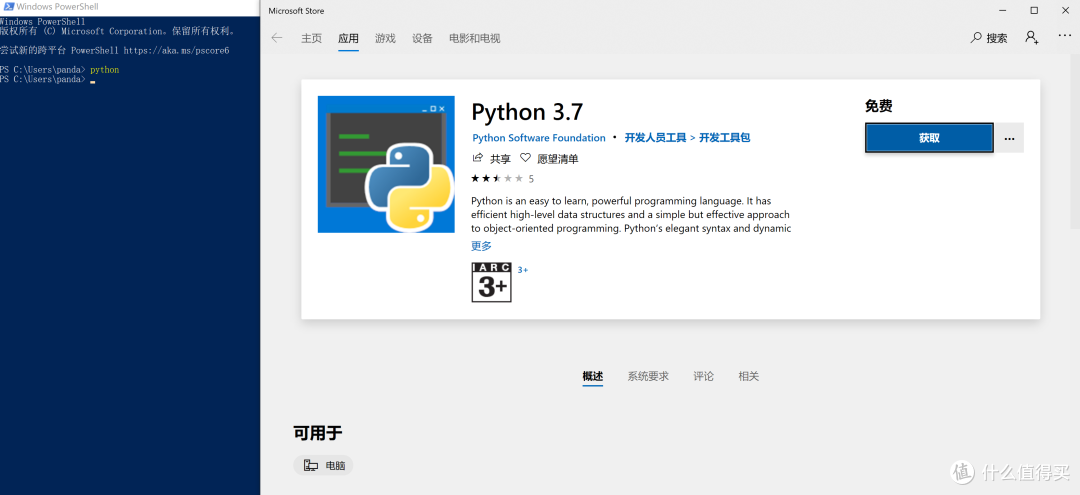The height and width of the screenshot is (495, 1080).
Task: Select the 评论 section tab
Action: click(703, 376)
